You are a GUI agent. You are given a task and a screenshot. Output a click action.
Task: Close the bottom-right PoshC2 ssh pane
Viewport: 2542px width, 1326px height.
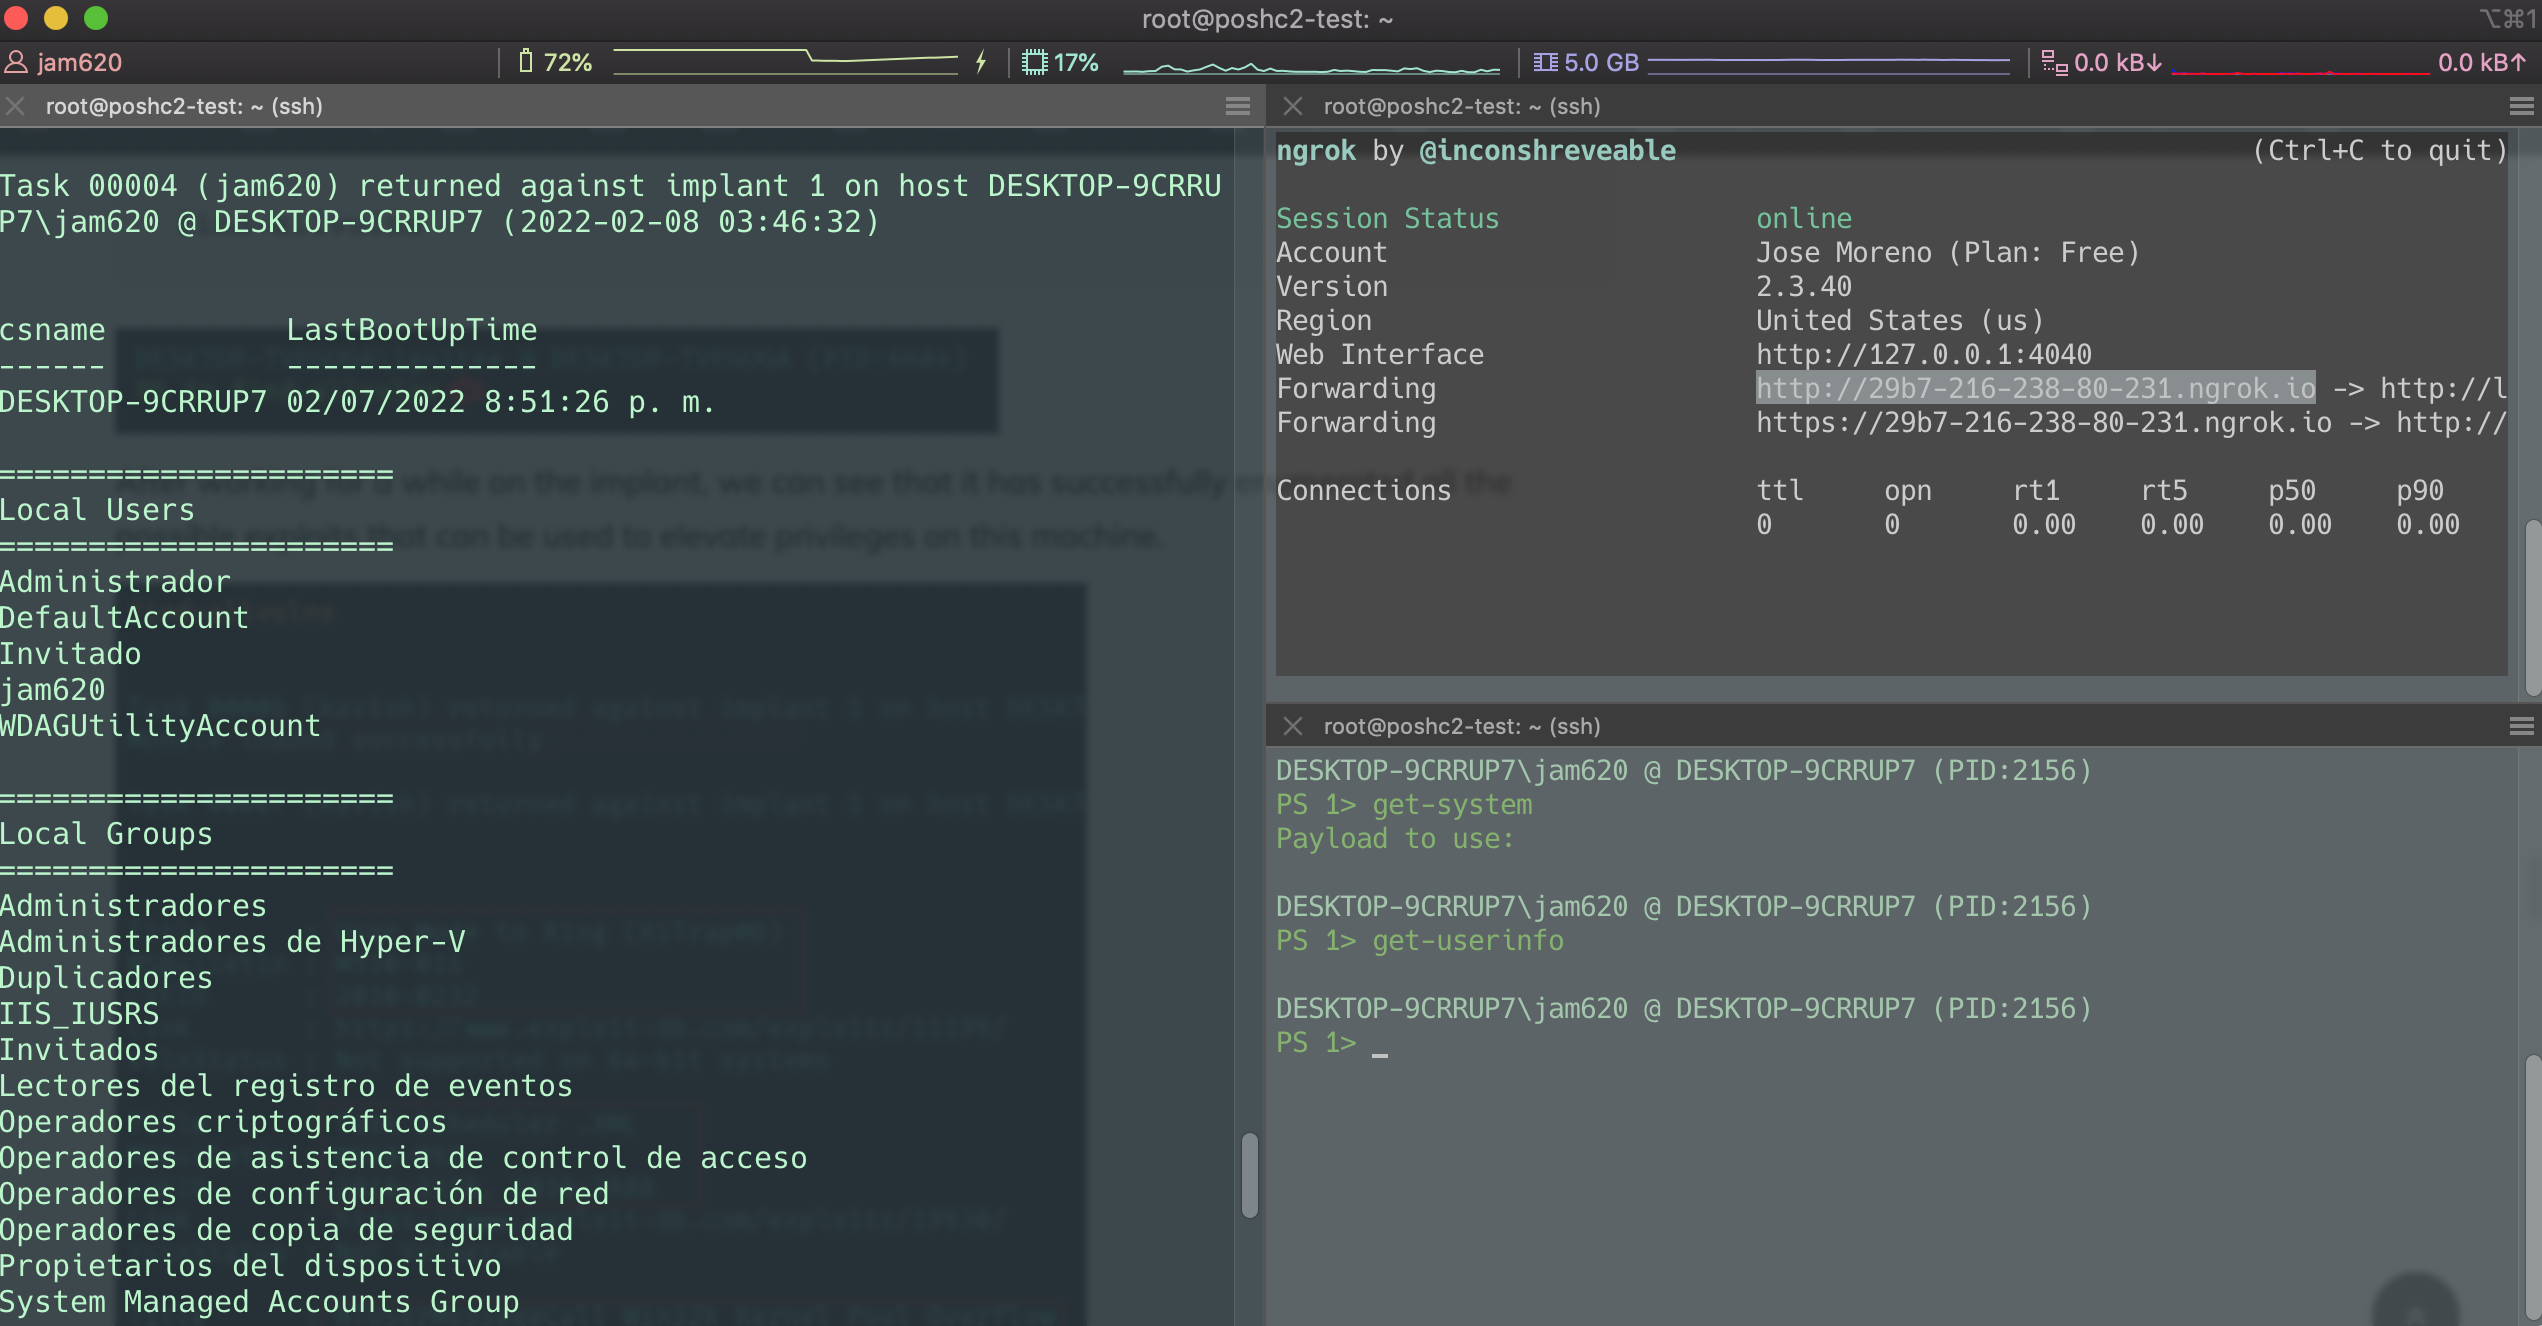[x=1293, y=726]
